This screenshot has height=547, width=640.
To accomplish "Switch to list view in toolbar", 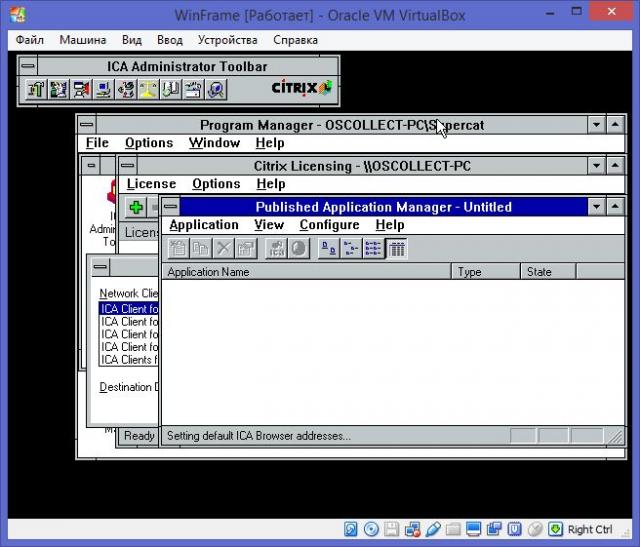I will [x=373, y=248].
